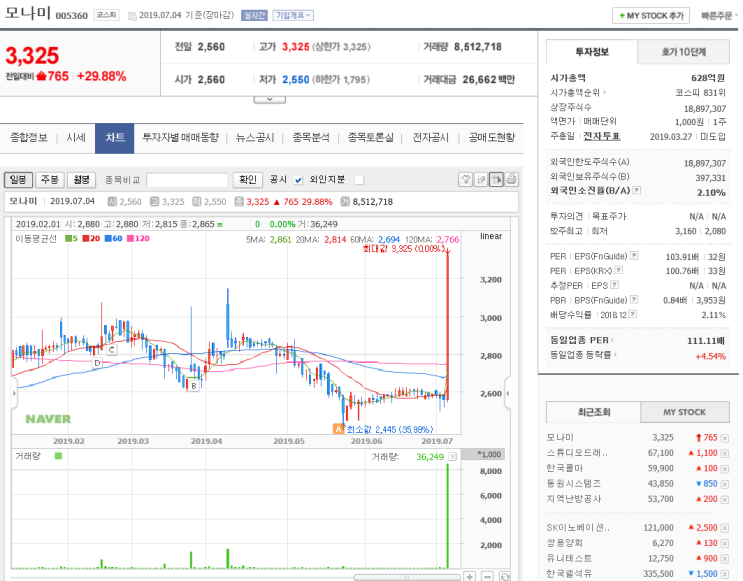This screenshot has width=743, height=581.
Task: Click marker C on the price chart
Action: click(x=112, y=350)
